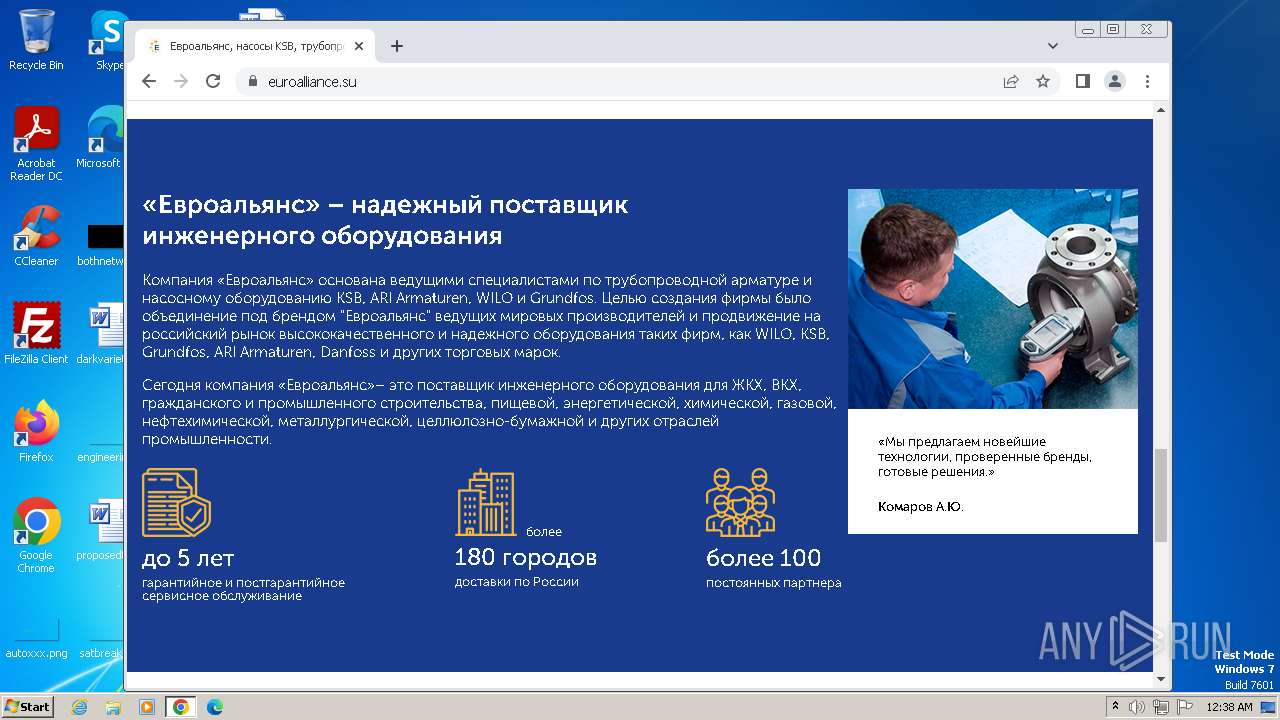Screen dimensions: 1280x720
Task: Open the Recycle Bin desktop icon
Action: click(x=36, y=39)
